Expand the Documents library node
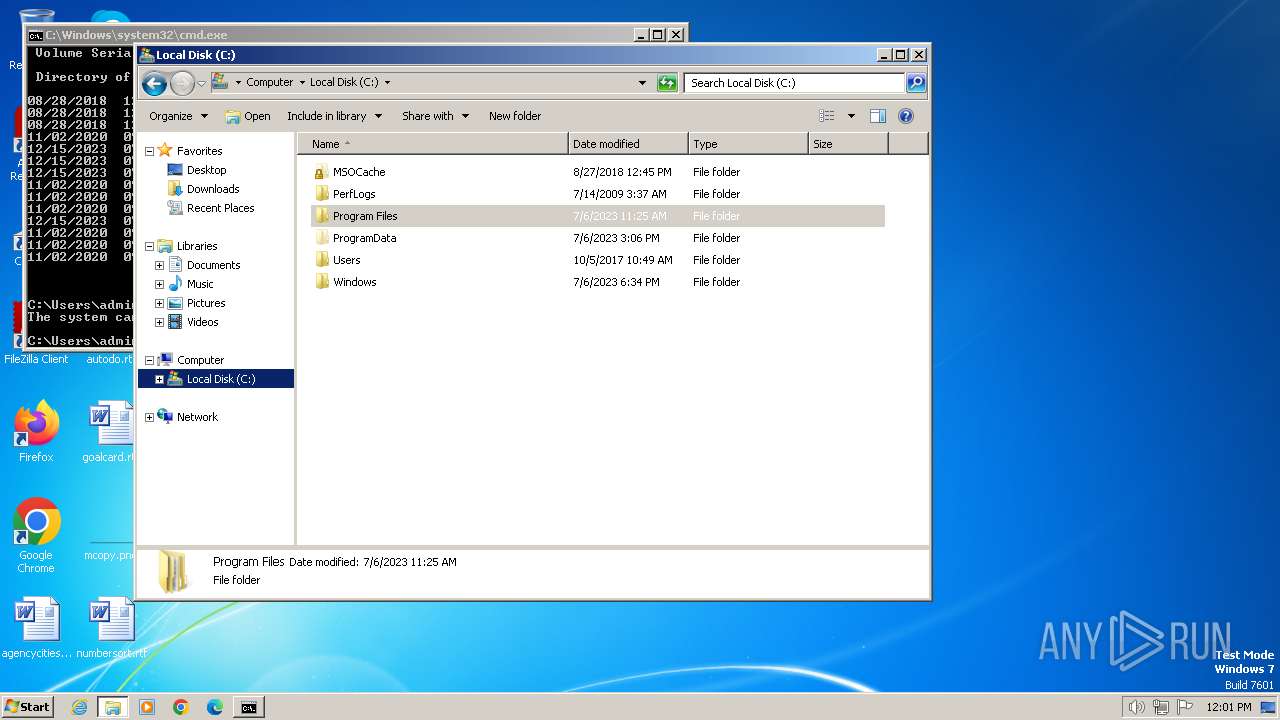This screenshot has height=720, width=1280. coord(159,265)
